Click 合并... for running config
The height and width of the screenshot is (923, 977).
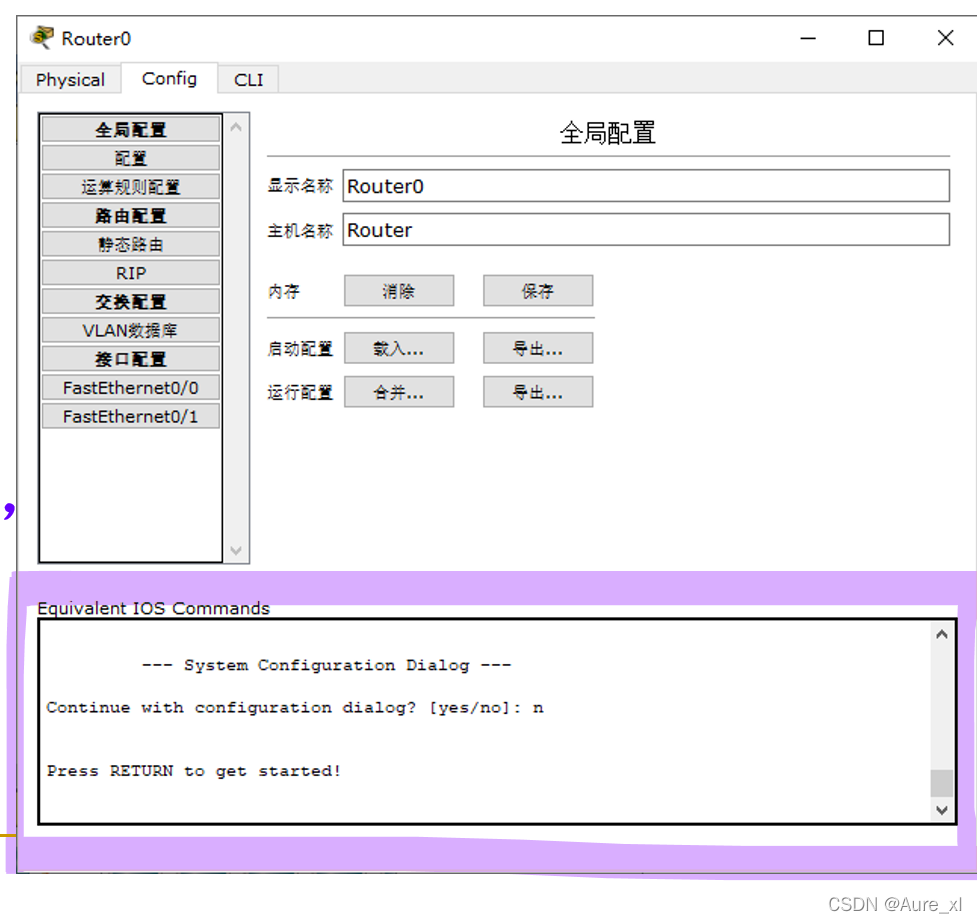[399, 391]
